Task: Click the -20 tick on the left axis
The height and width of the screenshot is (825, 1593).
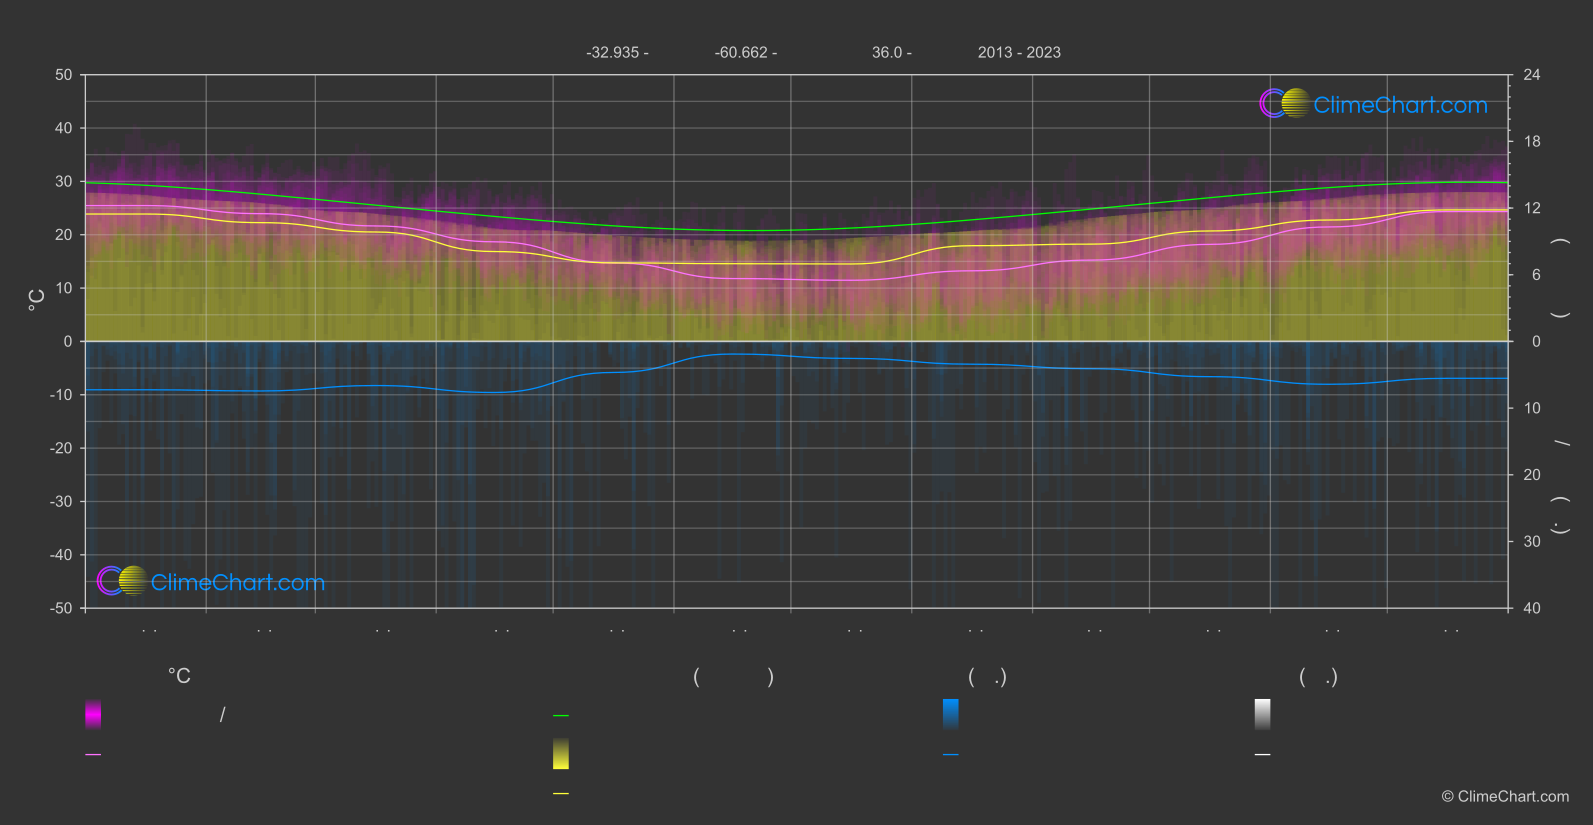Action: pos(61,448)
